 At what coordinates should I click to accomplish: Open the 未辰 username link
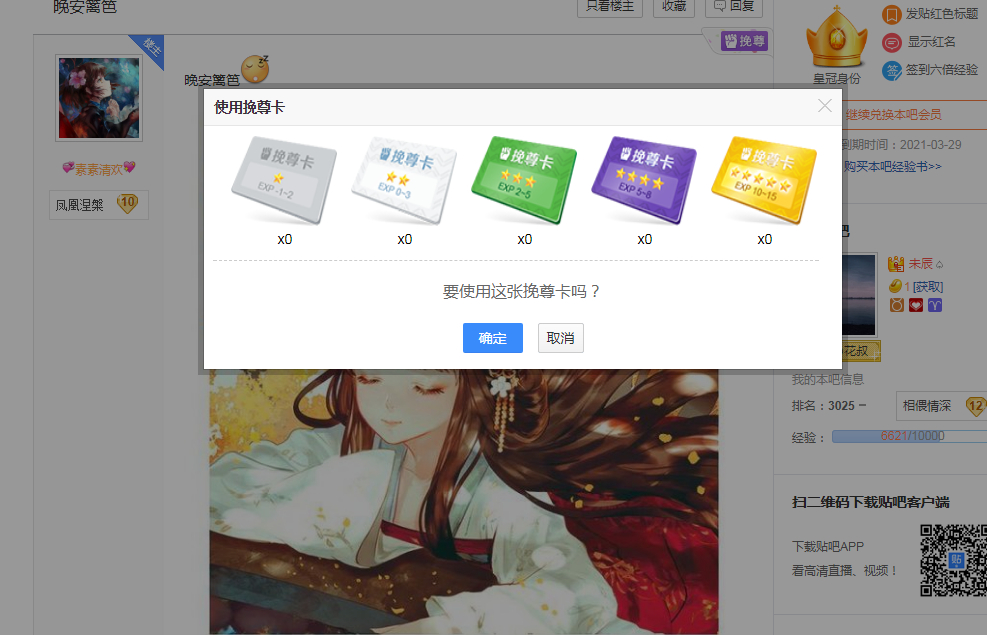[920, 264]
